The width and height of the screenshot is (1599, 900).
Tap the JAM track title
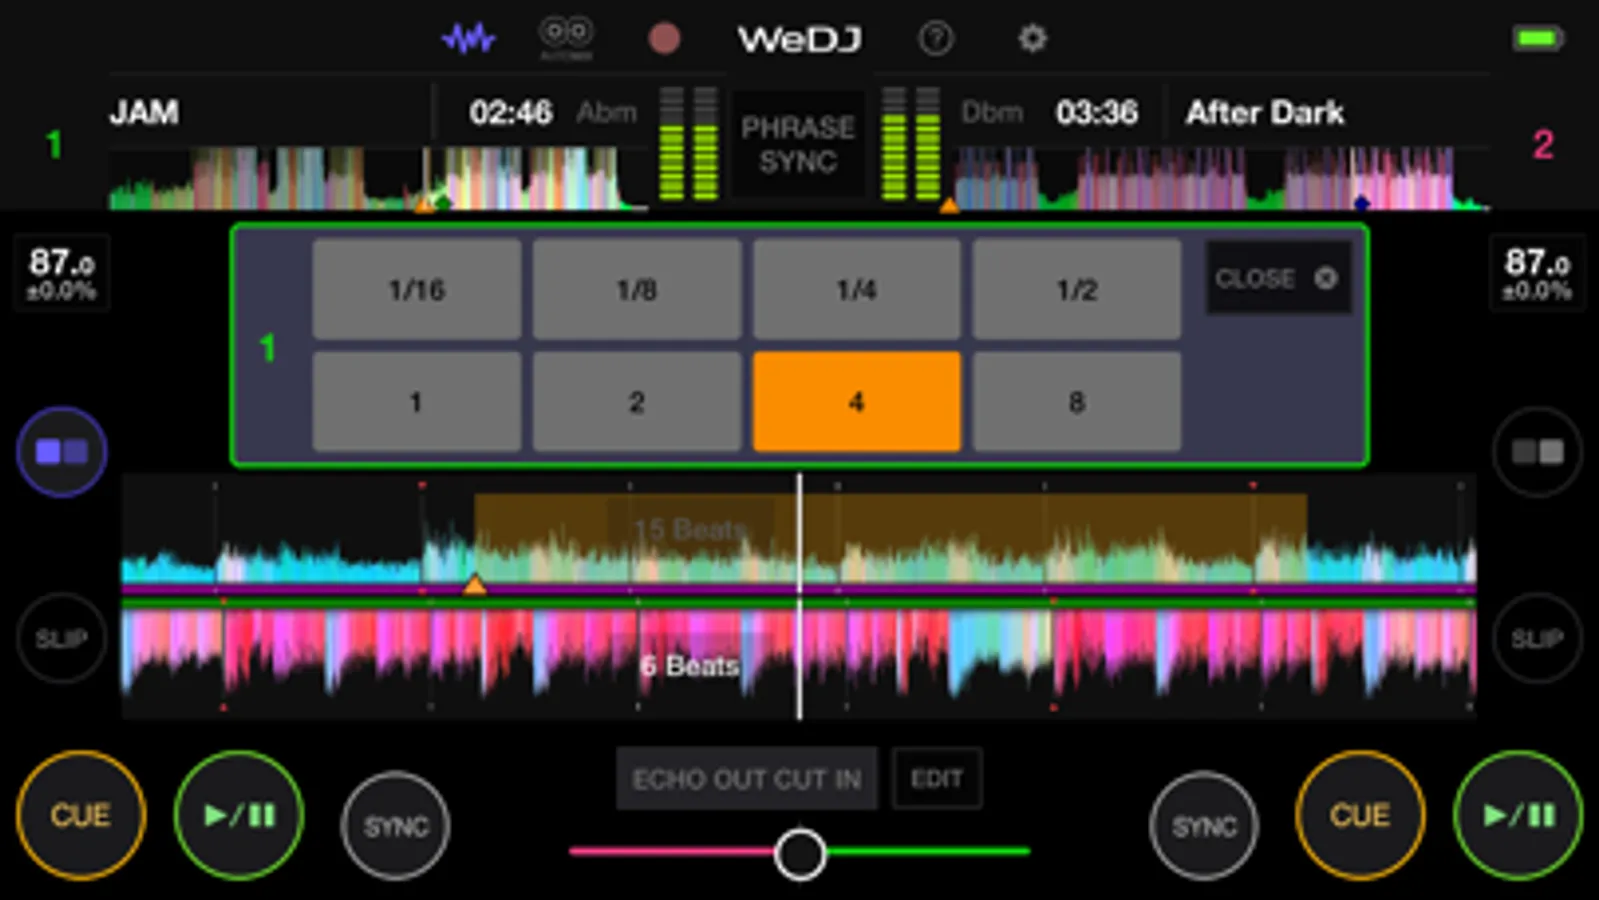pyautogui.click(x=144, y=112)
